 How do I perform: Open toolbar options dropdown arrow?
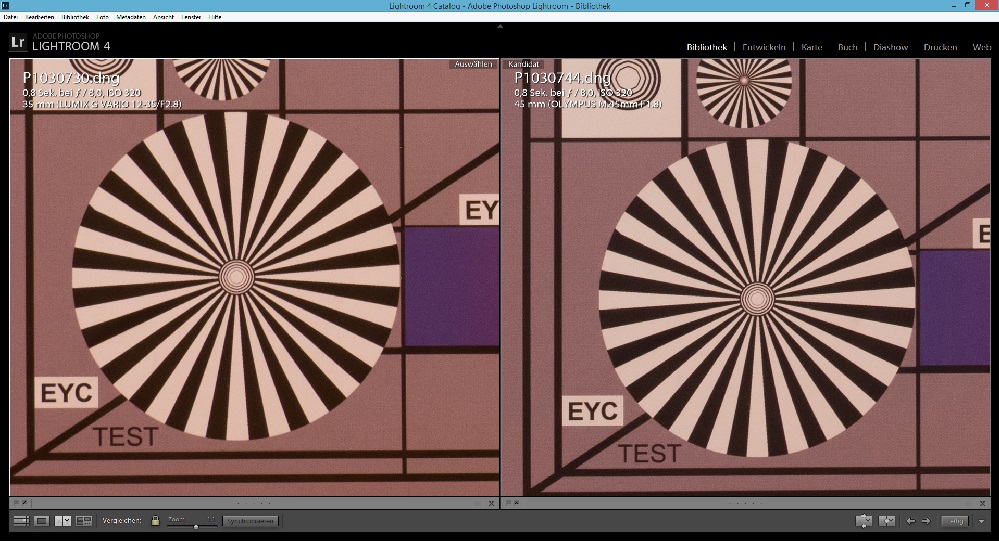click(x=982, y=521)
